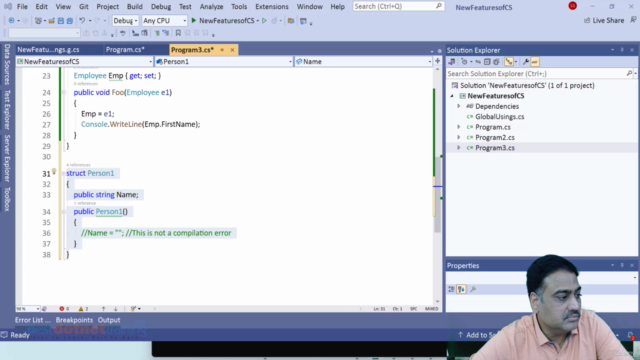Toggle Preview Selected Items in Solution Explorer

[535, 62]
